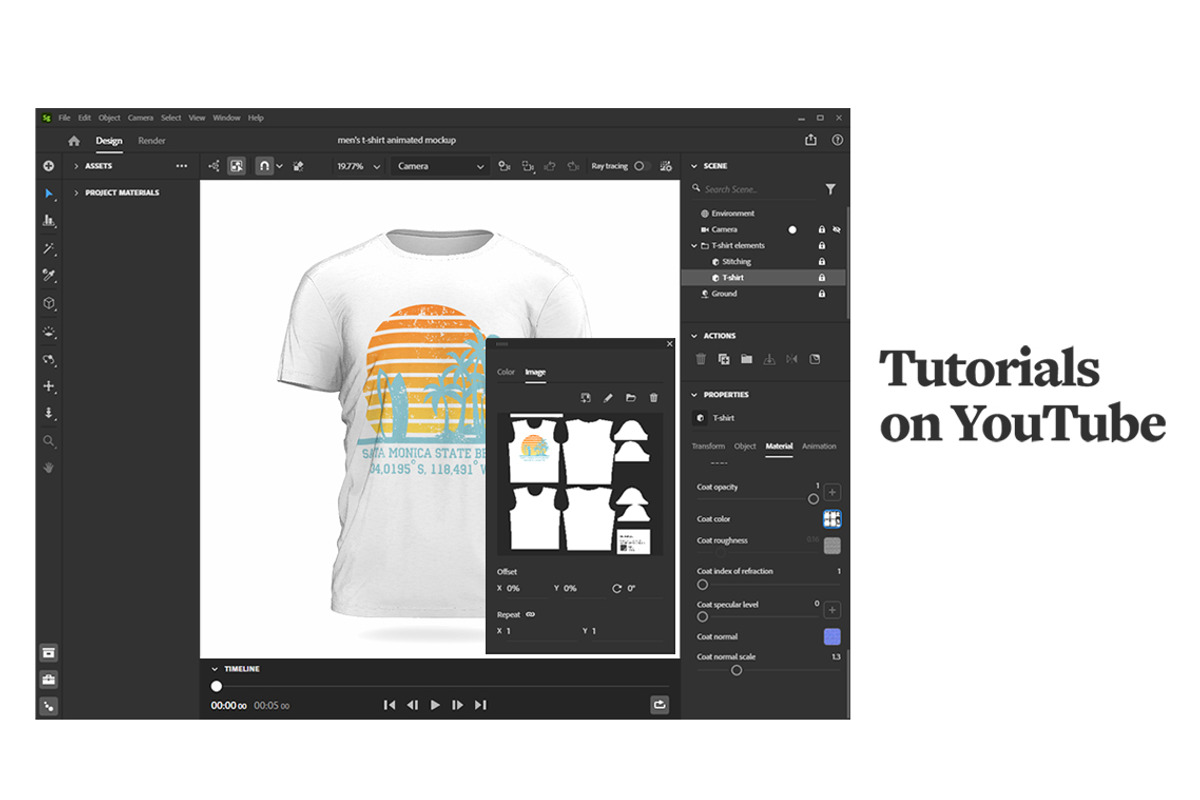Click the Coat normal scale slider handle

(737, 670)
